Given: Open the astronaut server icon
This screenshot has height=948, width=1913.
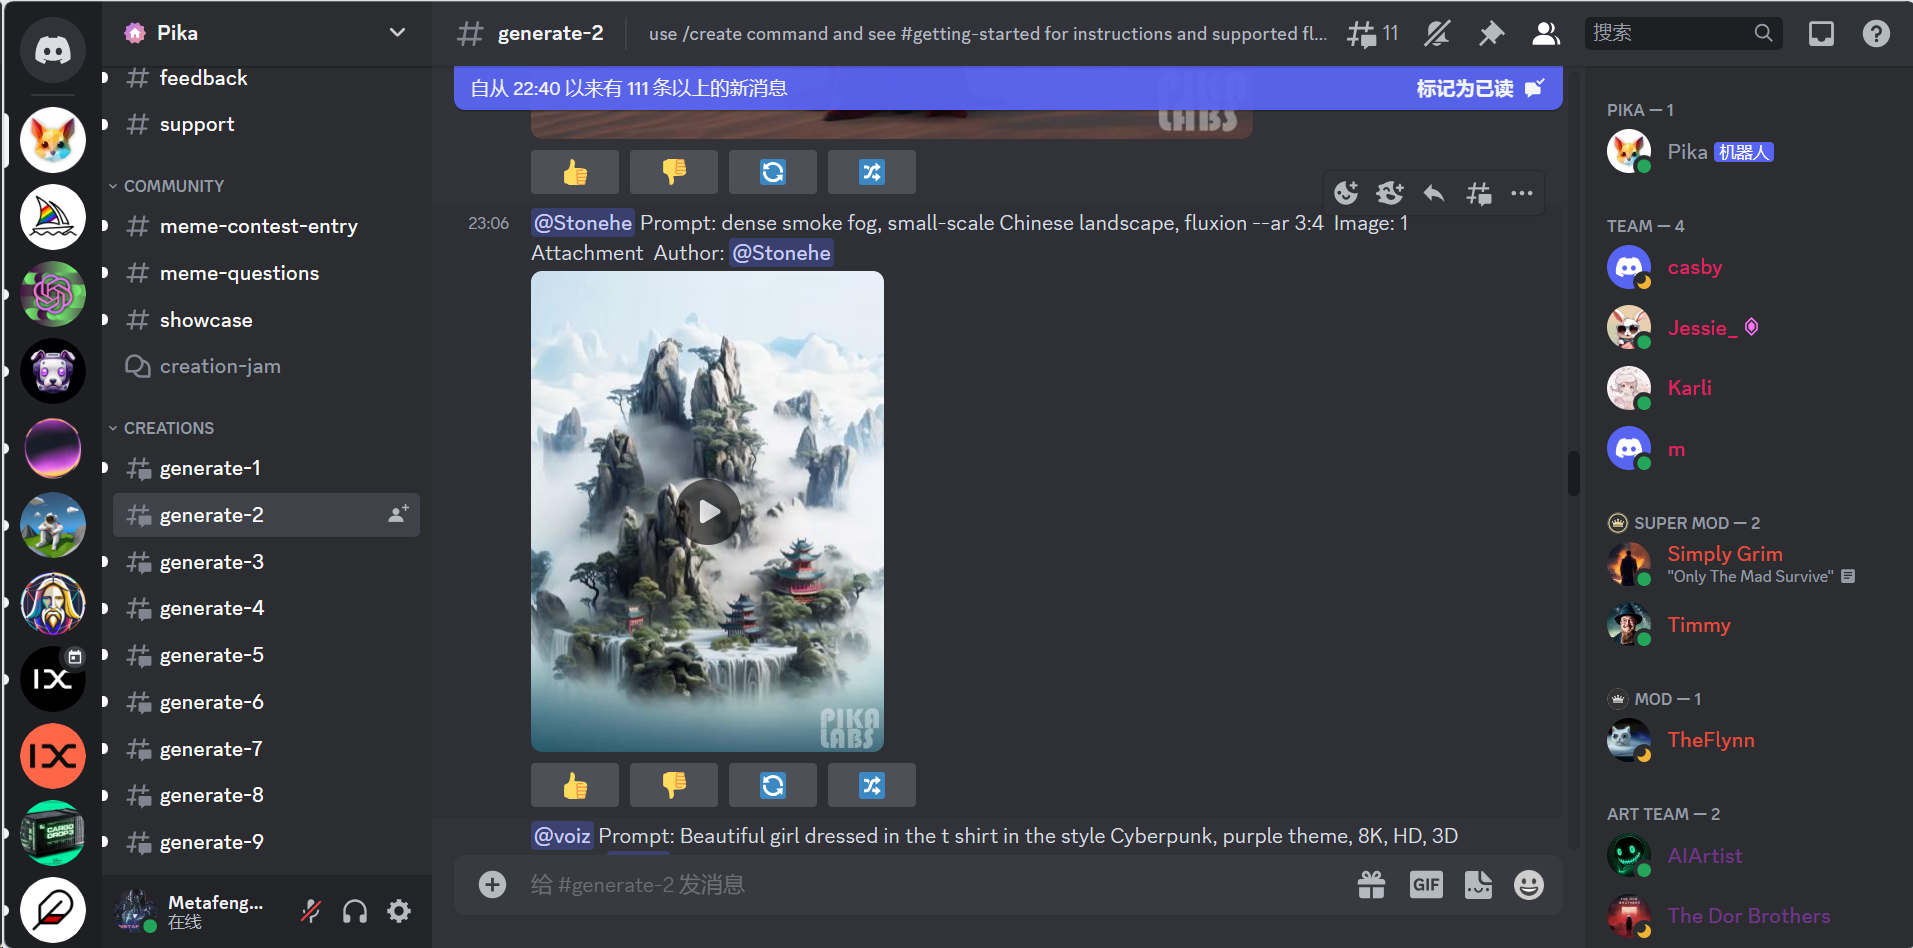Looking at the screenshot, I should [x=53, y=525].
